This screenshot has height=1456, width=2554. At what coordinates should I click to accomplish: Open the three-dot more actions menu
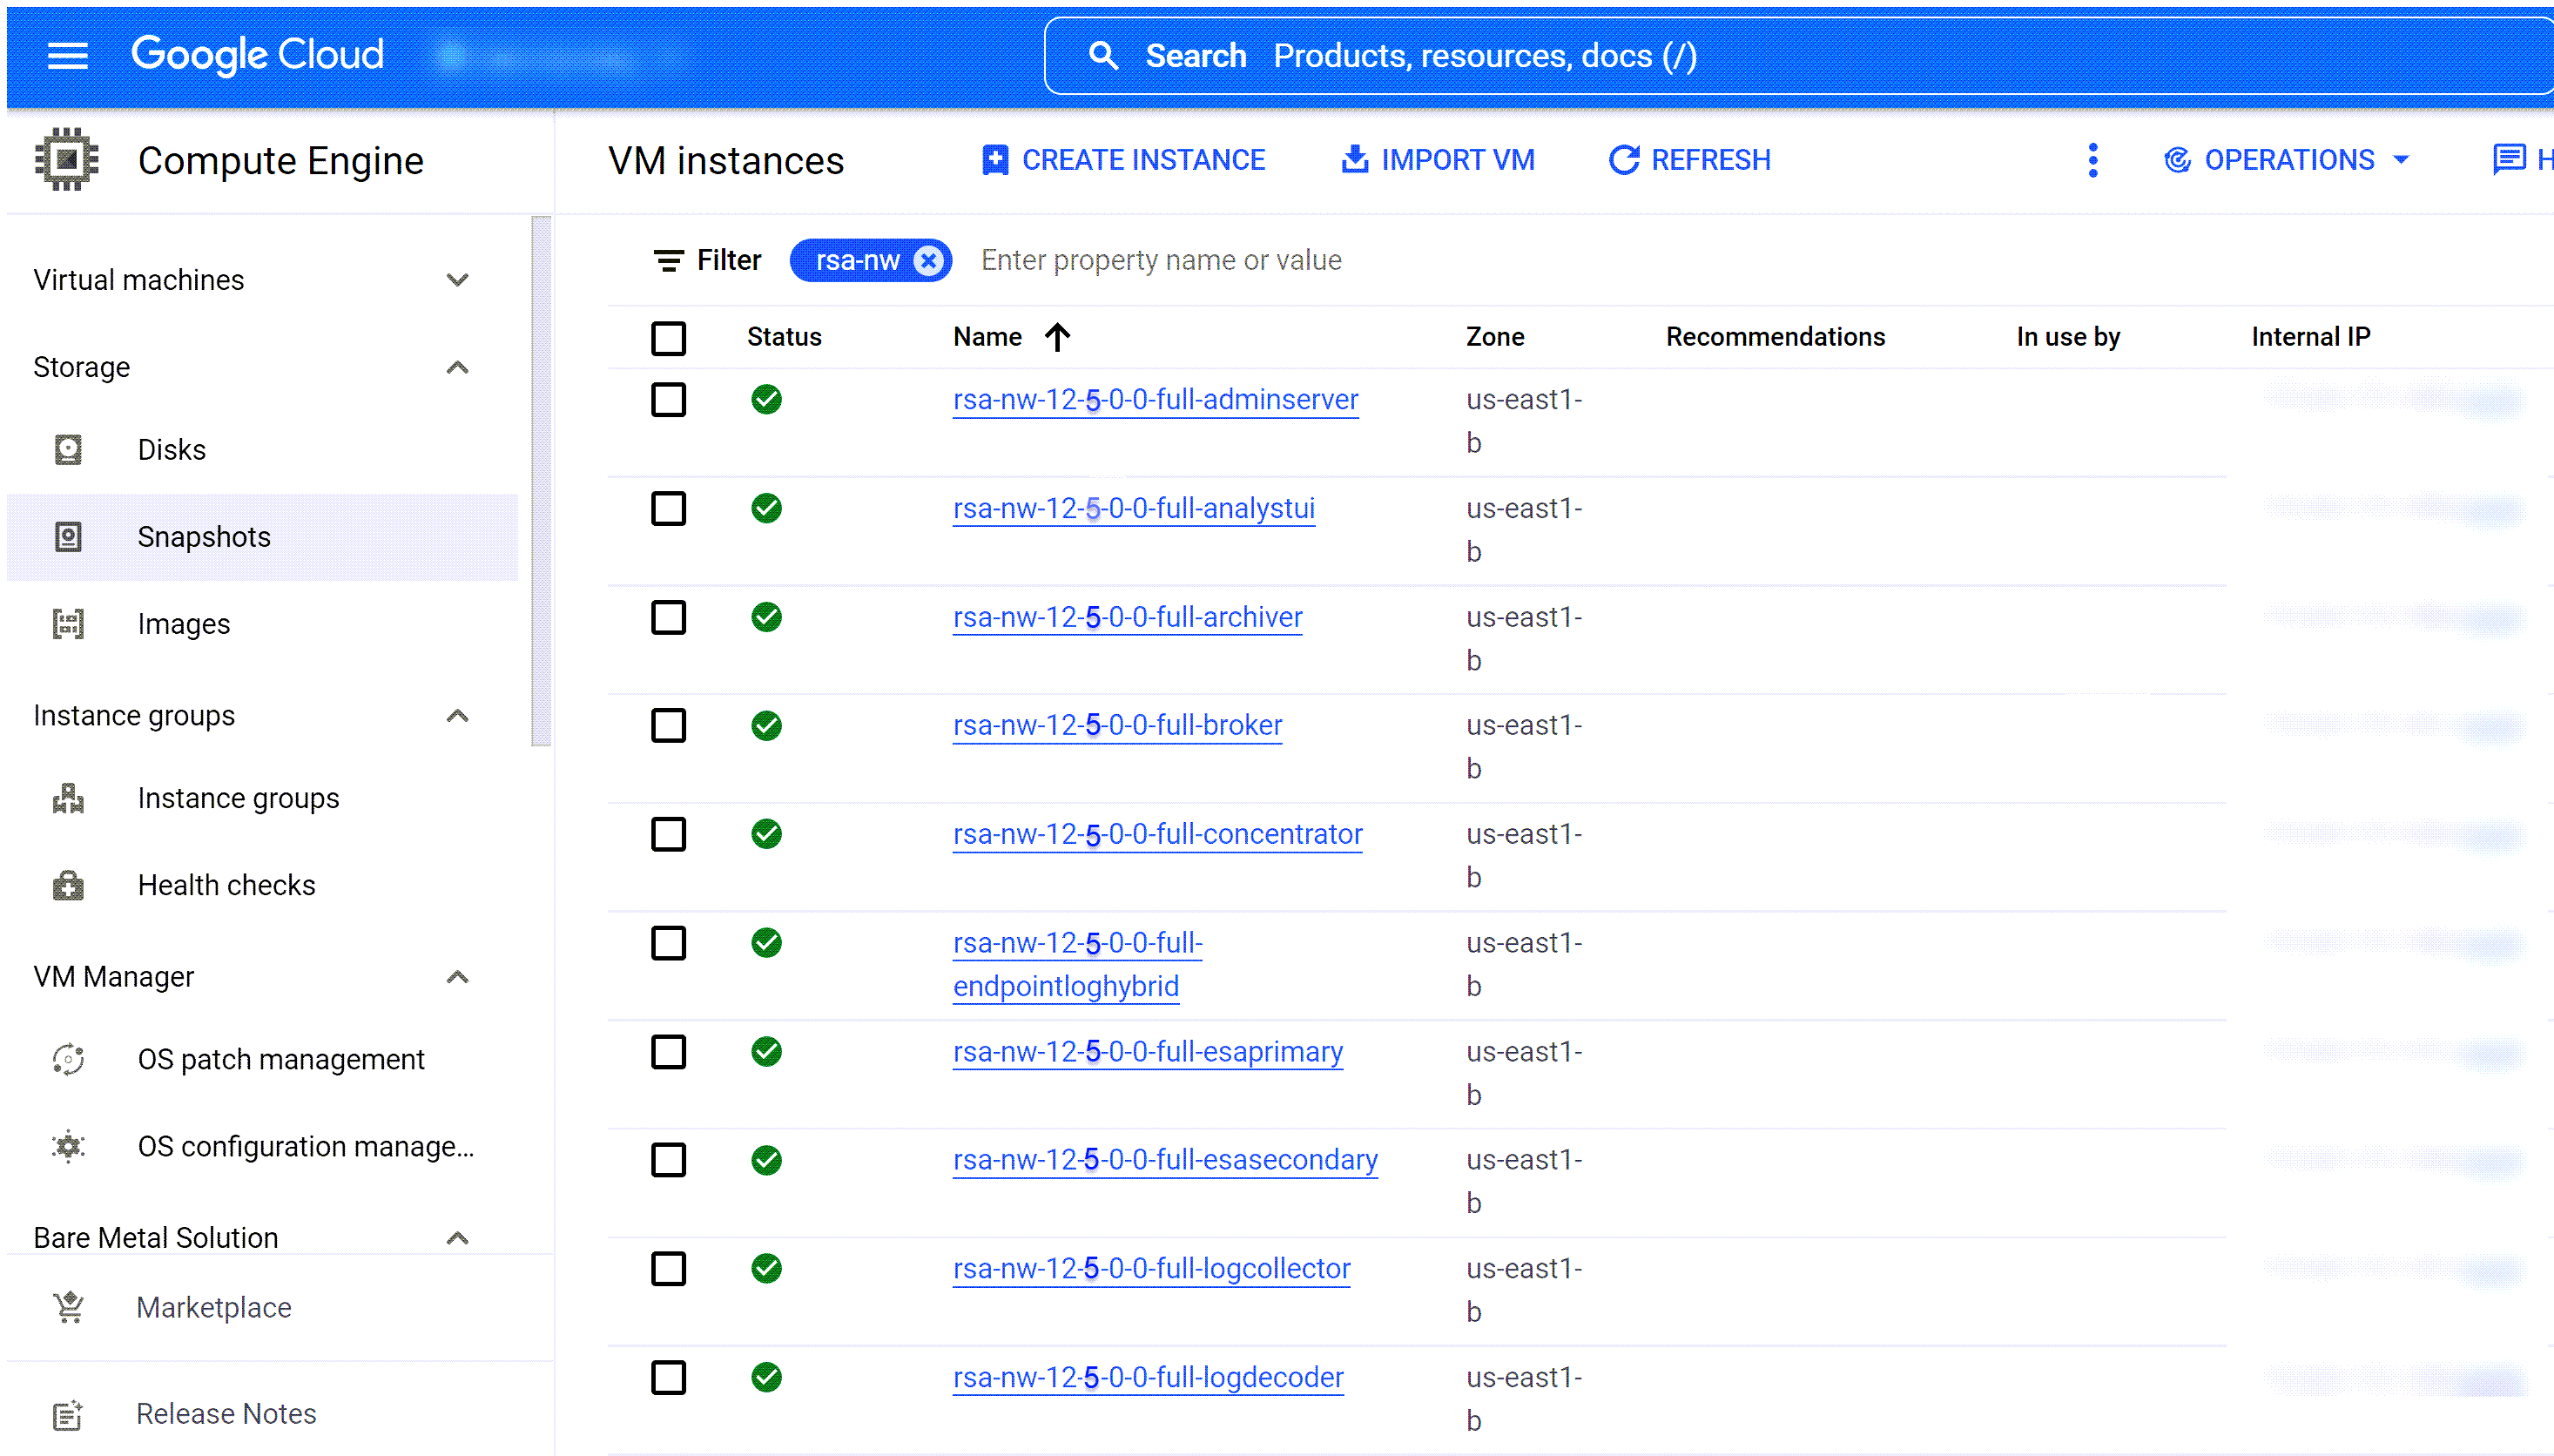click(x=2092, y=160)
